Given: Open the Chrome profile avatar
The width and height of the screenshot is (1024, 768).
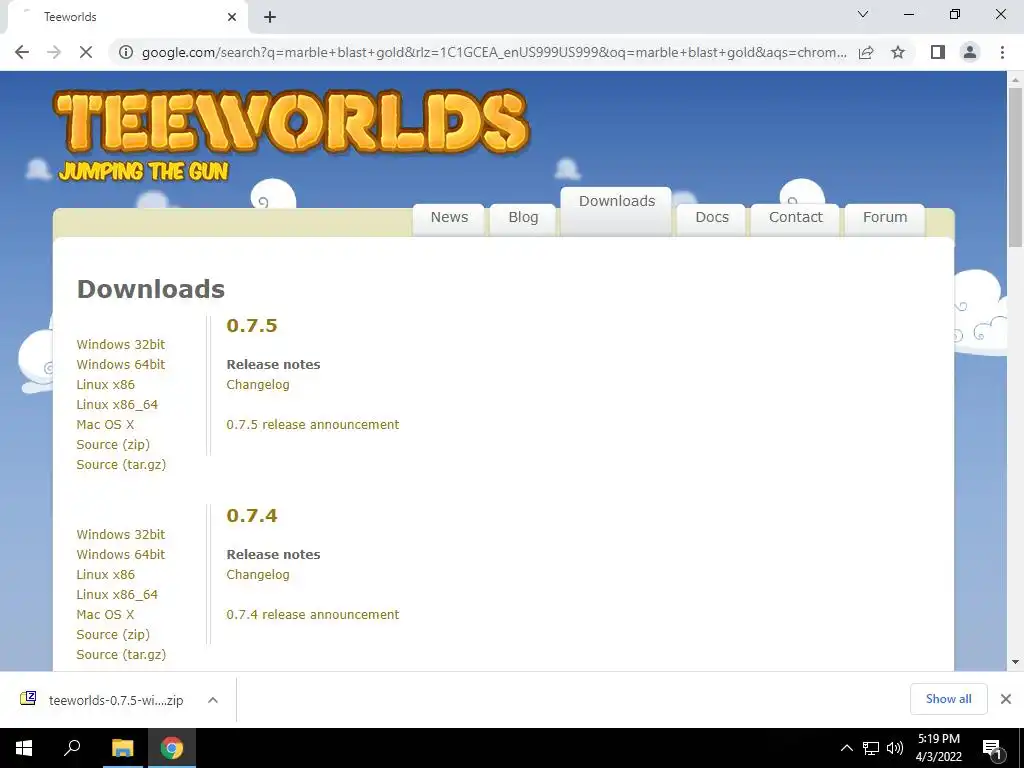Looking at the screenshot, I should click(x=970, y=52).
